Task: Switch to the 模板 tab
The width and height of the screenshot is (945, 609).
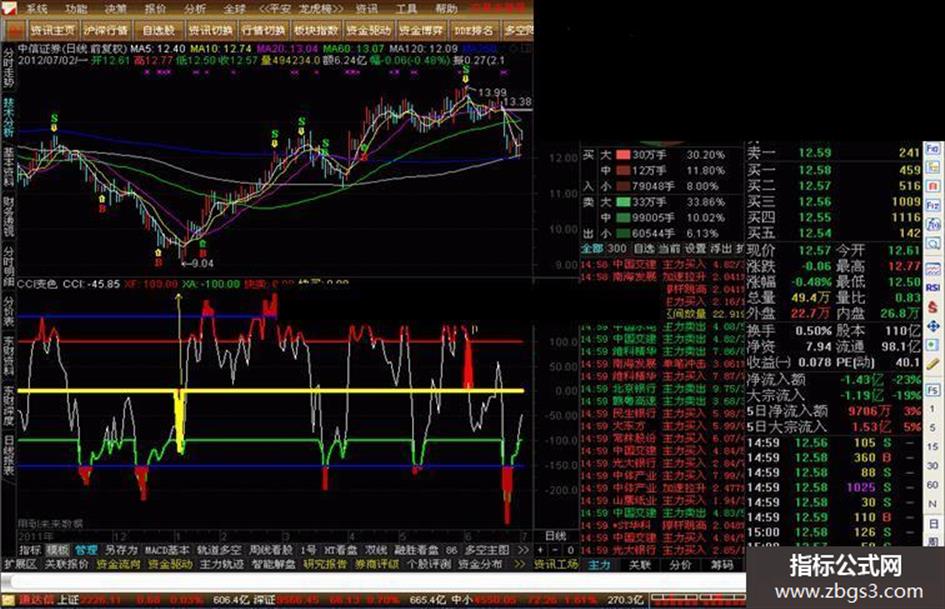Action: click(58, 550)
